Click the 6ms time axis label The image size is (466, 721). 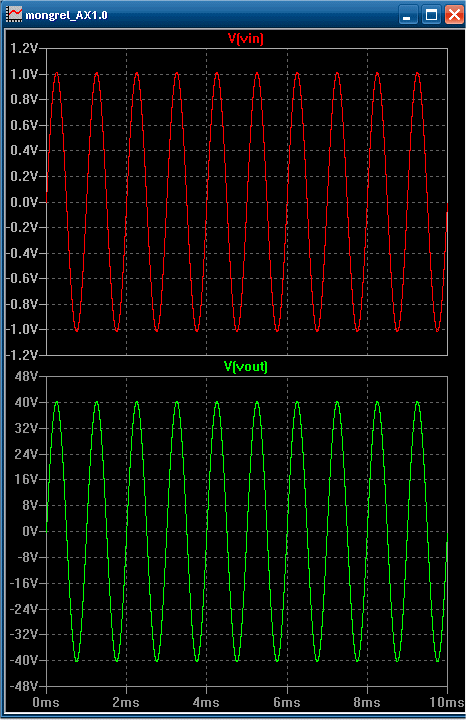(287, 702)
